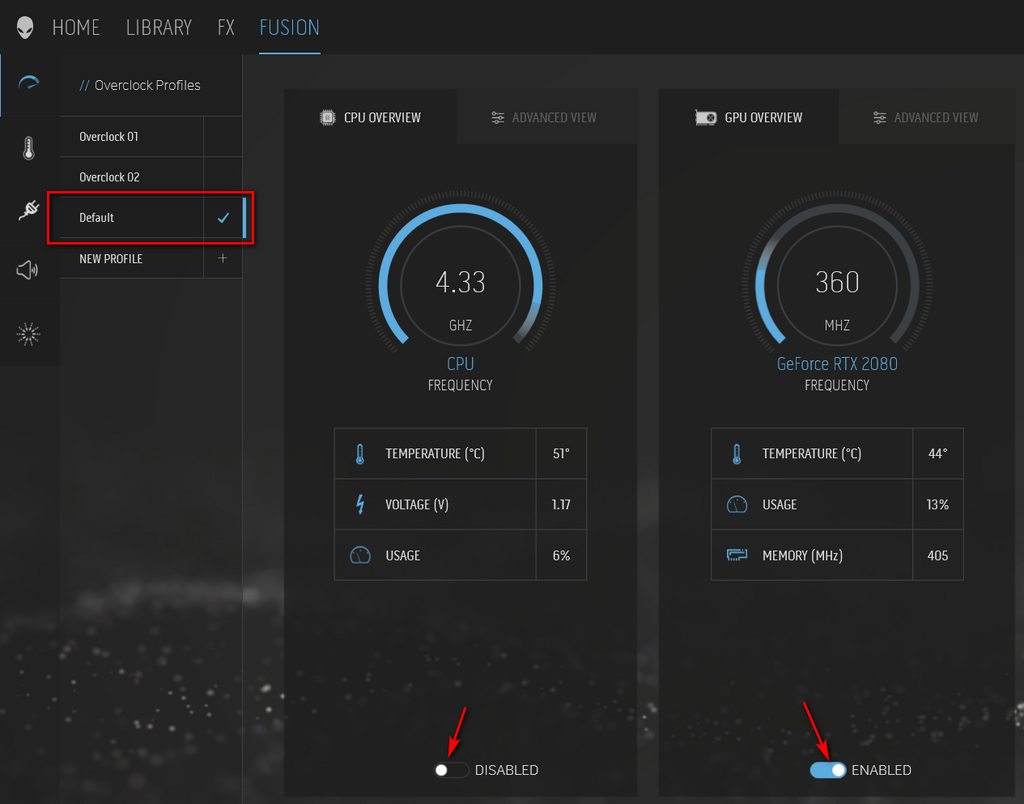Click the CPU chip icon
1024x804 pixels.
[327, 118]
